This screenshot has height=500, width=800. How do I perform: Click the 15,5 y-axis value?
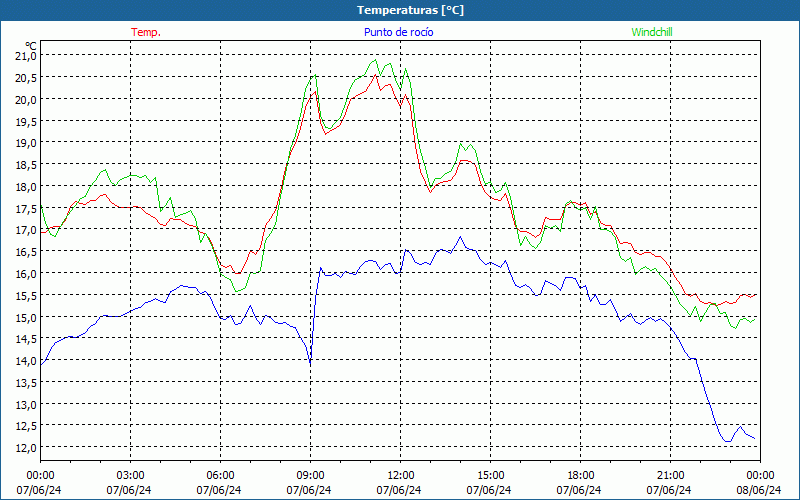27,295
